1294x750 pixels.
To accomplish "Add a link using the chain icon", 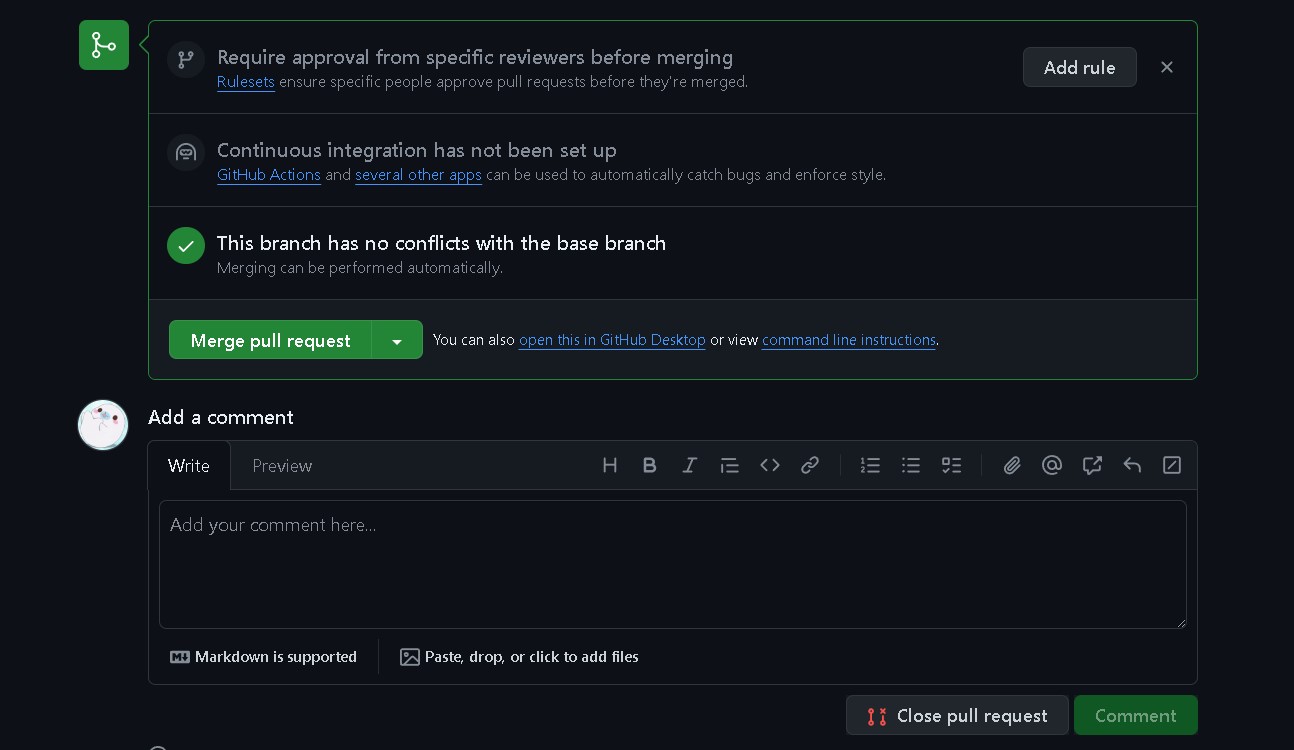I will [810, 465].
